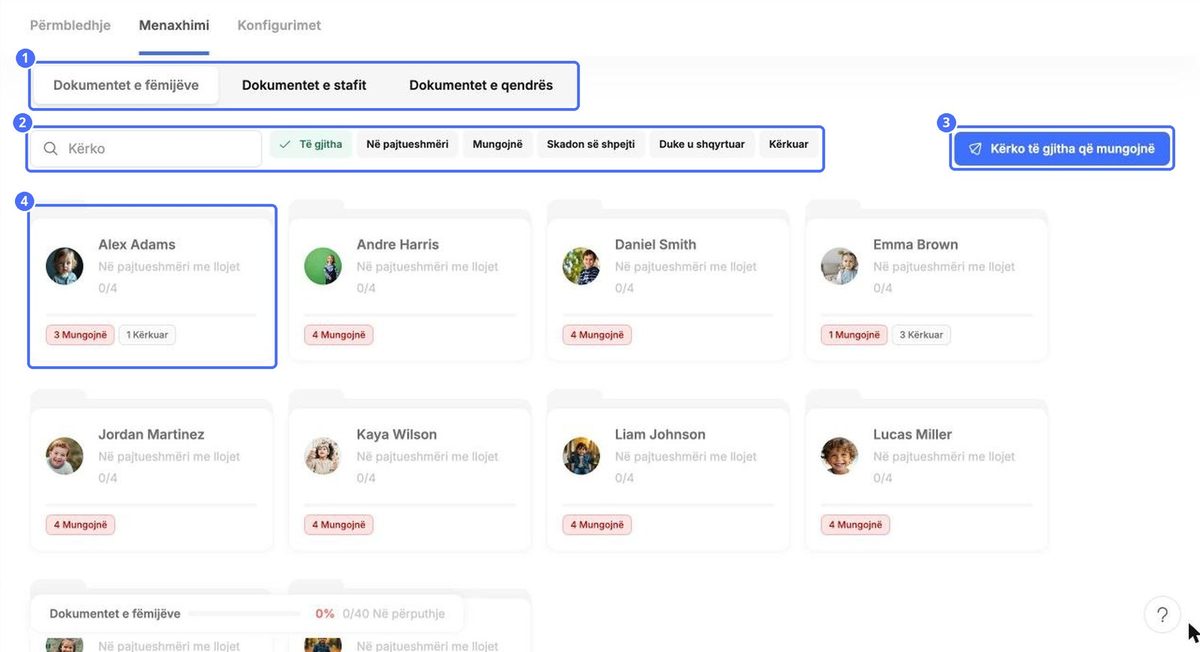Click 0/40 Në përputhje status text
The width and height of the screenshot is (1200, 652).
[x=393, y=614]
